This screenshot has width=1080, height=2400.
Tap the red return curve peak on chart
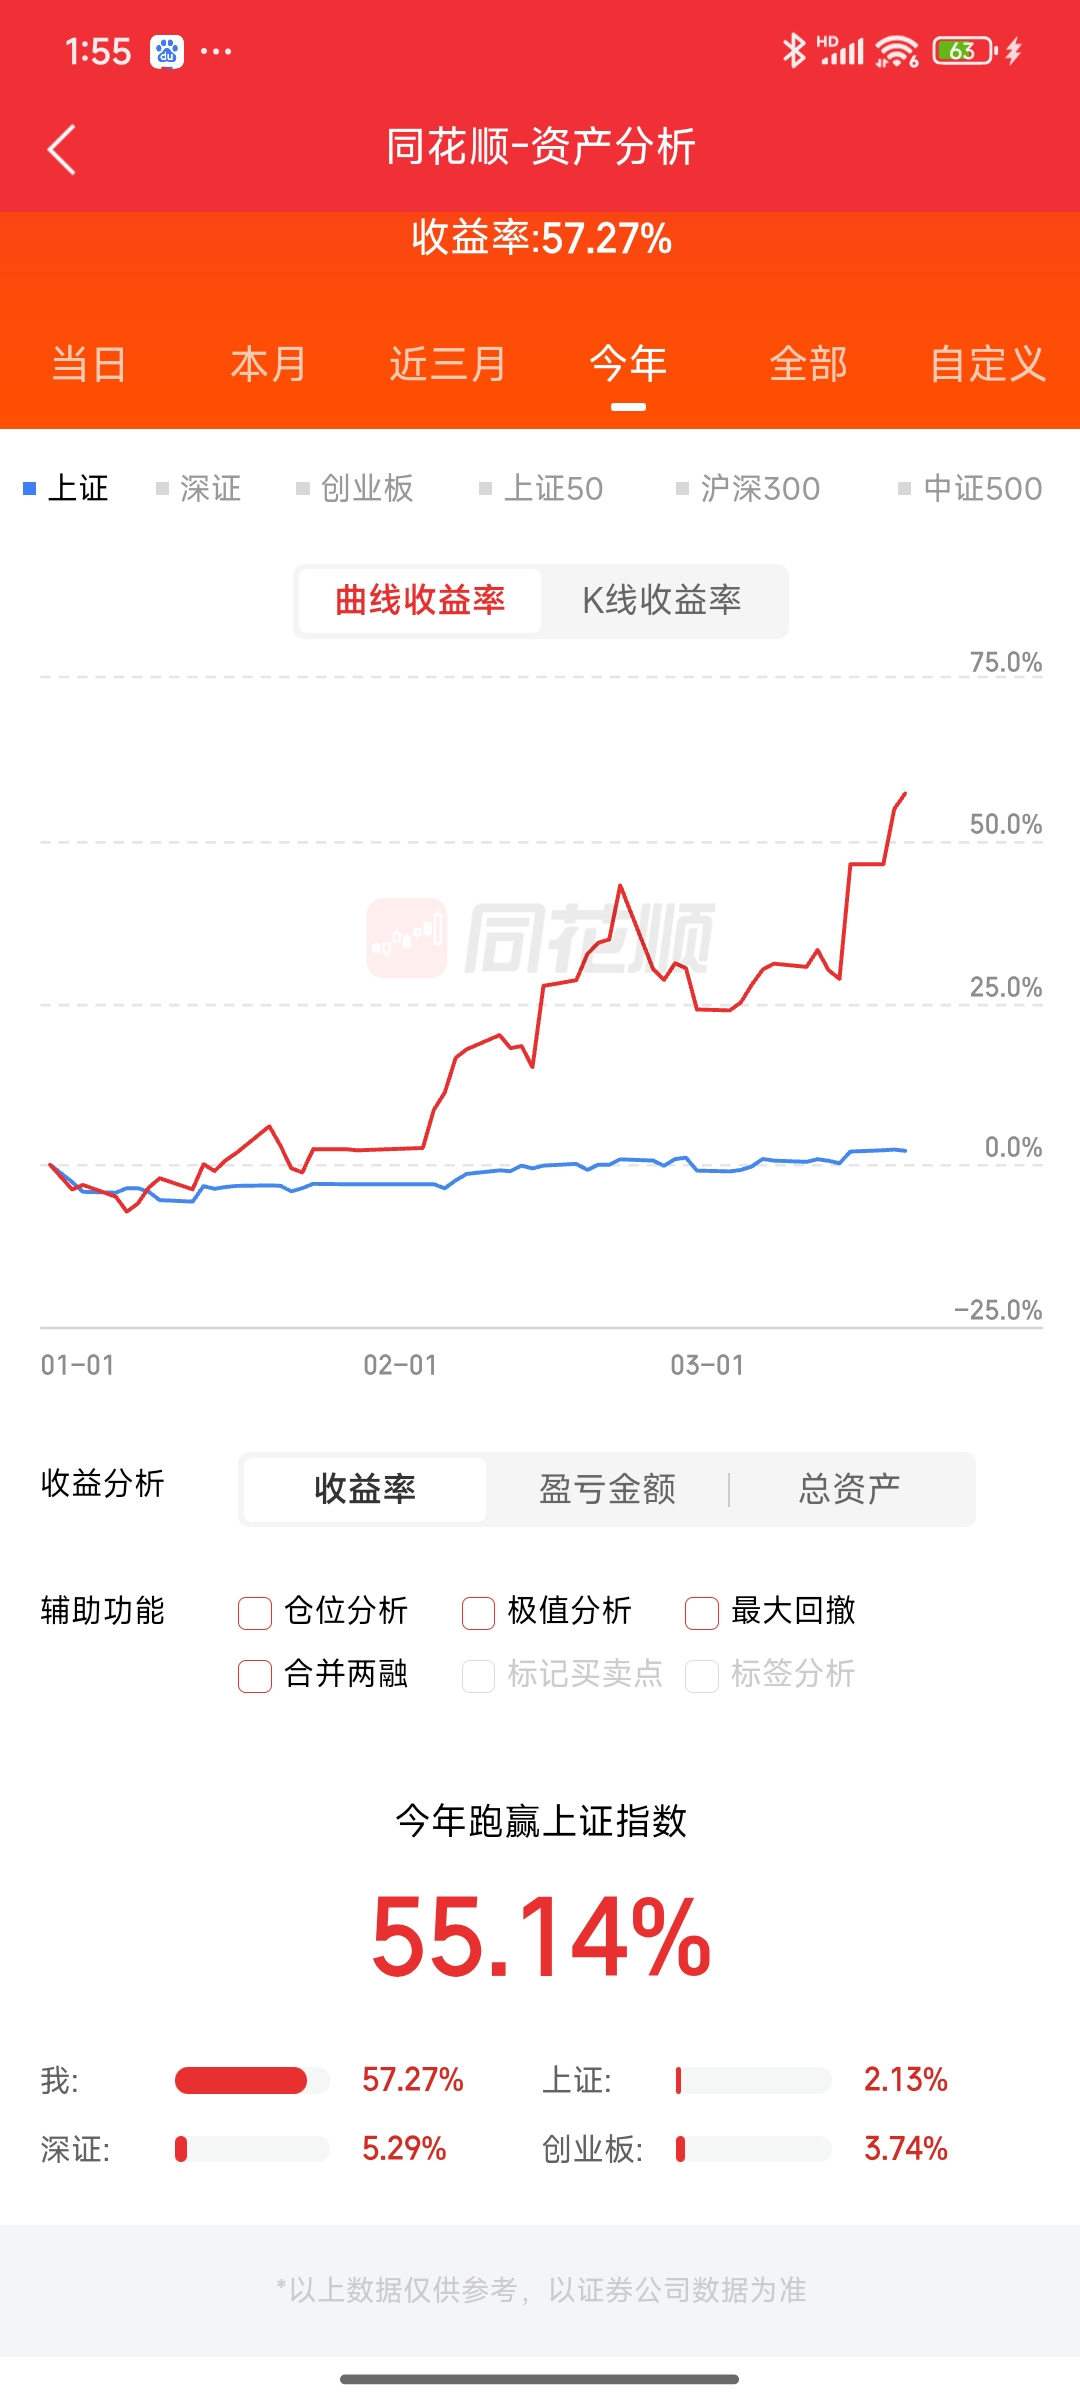point(904,795)
